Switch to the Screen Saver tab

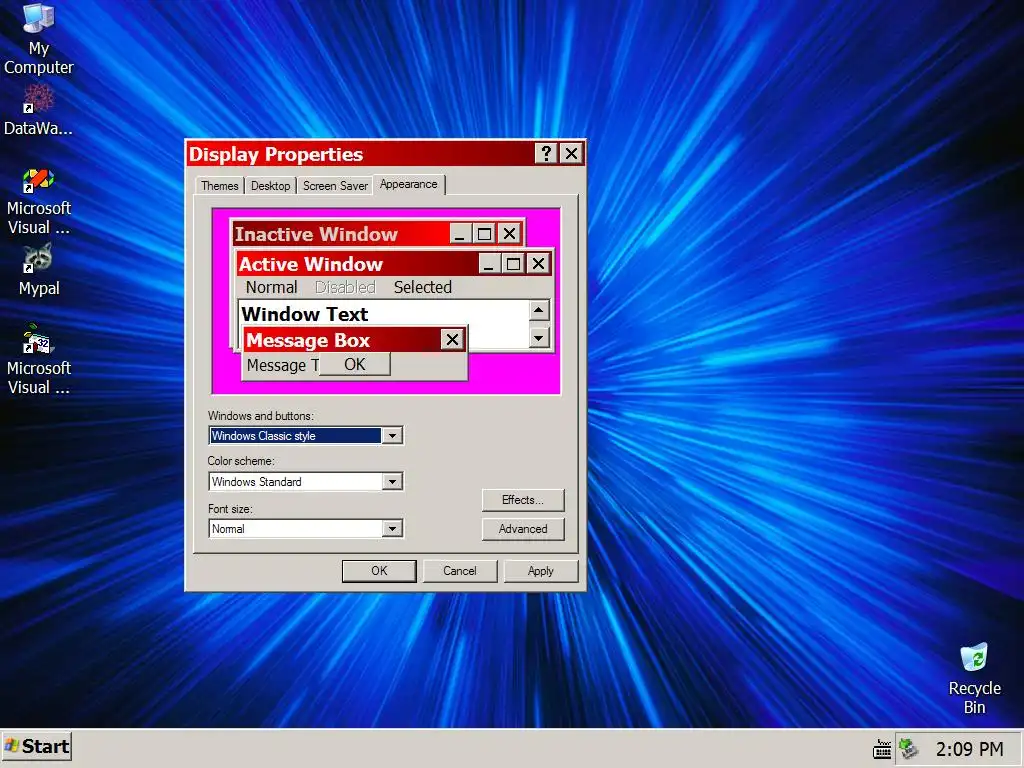pyautogui.click(x=335, y=185)
